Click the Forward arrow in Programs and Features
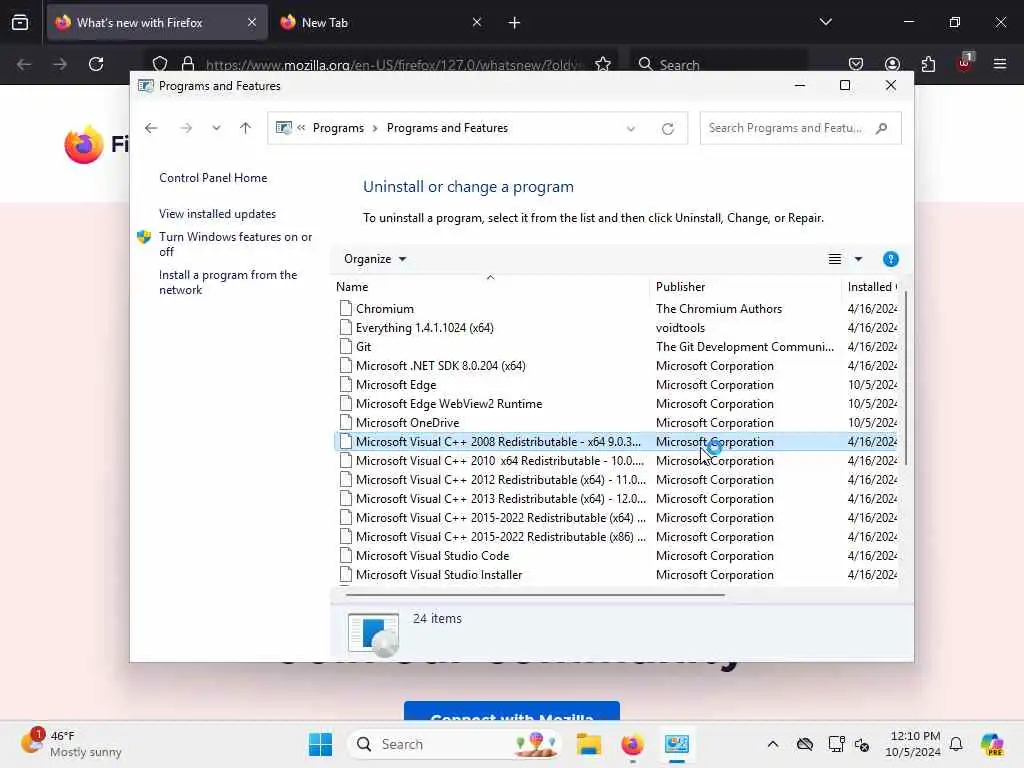Viewport: 1024px width, 768px height. (186, 128)
